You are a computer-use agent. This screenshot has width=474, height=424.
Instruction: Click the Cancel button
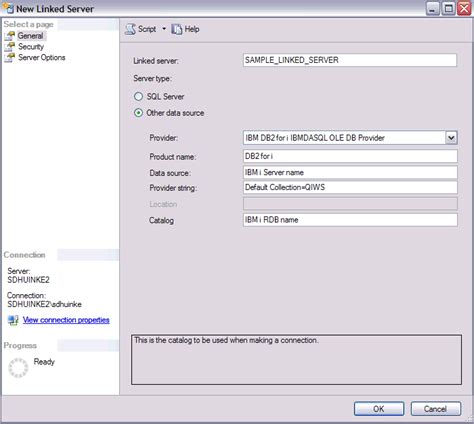click(436, 409)
